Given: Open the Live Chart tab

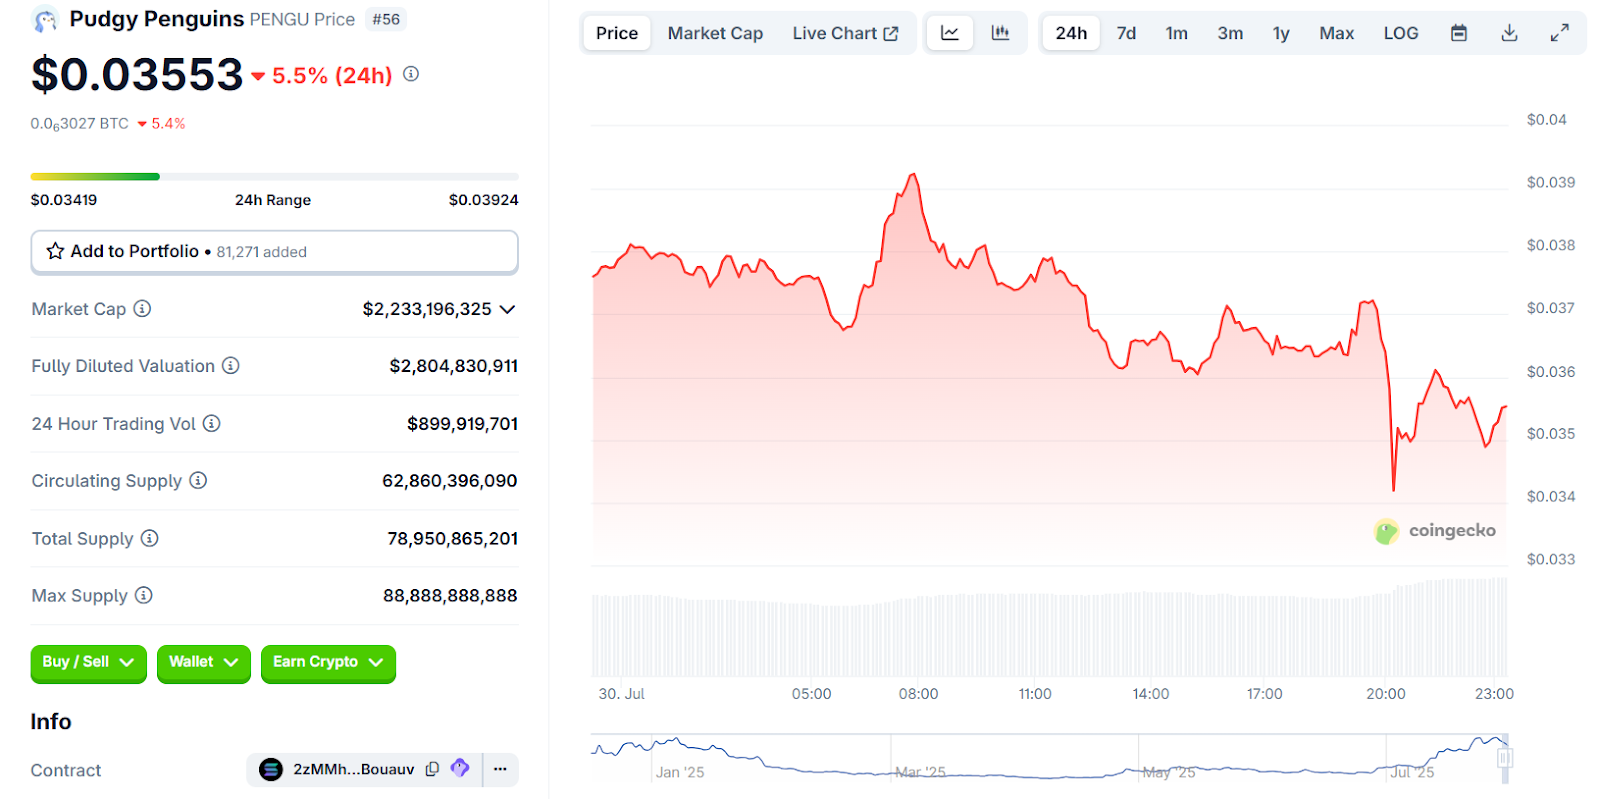Looking at the screenshot, I should point(845,33).
